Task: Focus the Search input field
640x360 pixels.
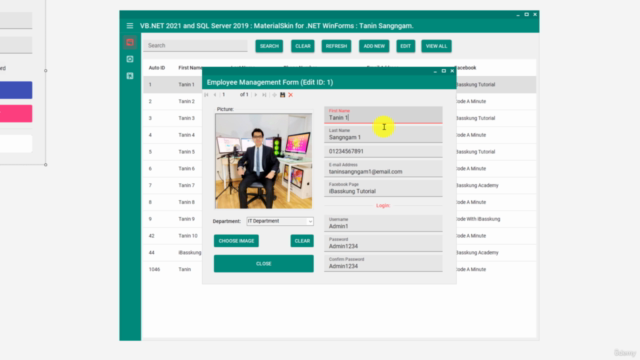Action: point(196,46)
